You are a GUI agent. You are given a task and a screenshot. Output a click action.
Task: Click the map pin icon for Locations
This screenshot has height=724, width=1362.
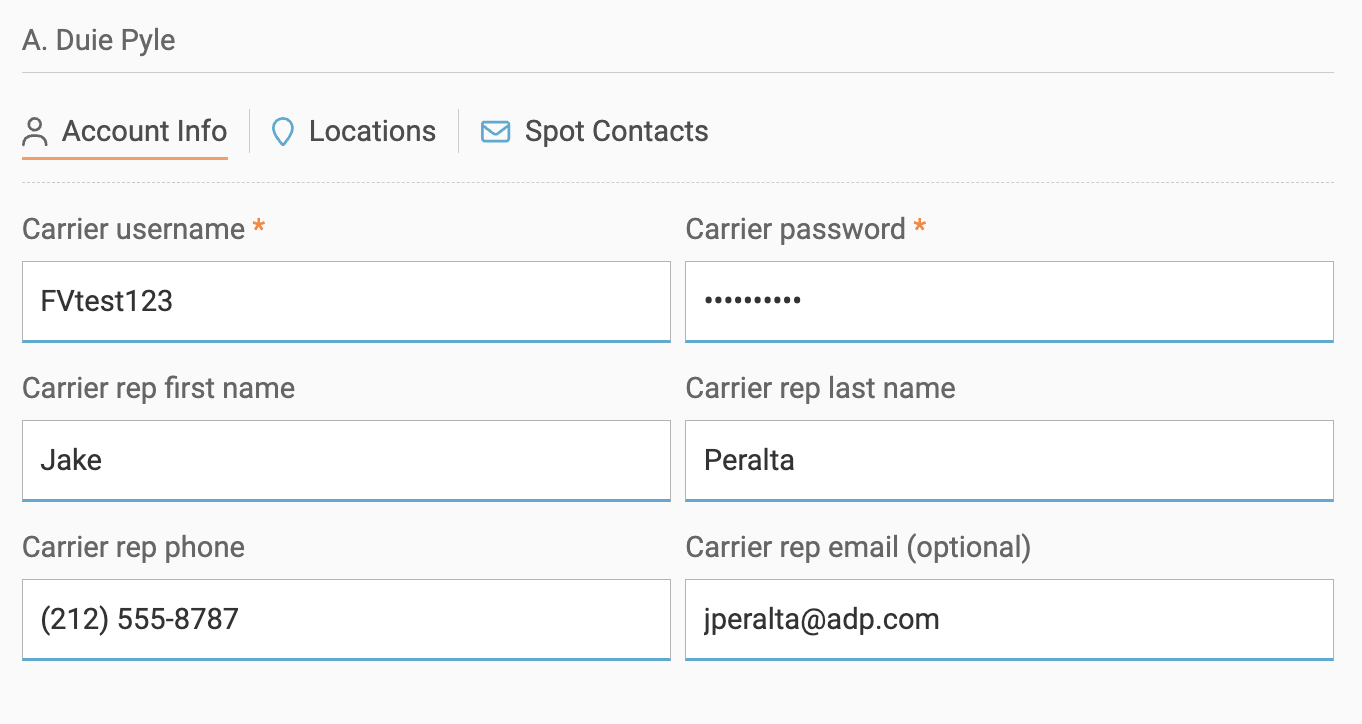click(x=283, y=132)
